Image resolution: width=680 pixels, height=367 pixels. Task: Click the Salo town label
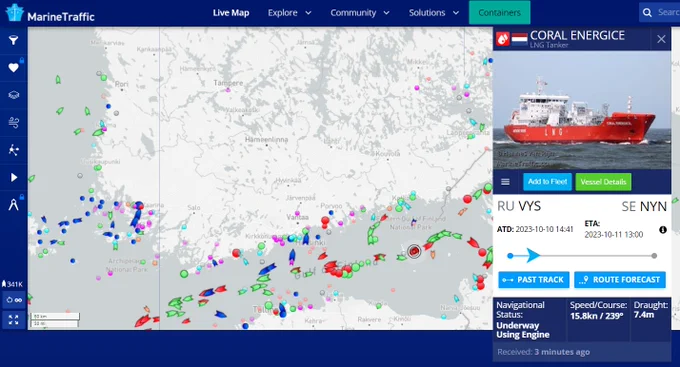point(194,207)
